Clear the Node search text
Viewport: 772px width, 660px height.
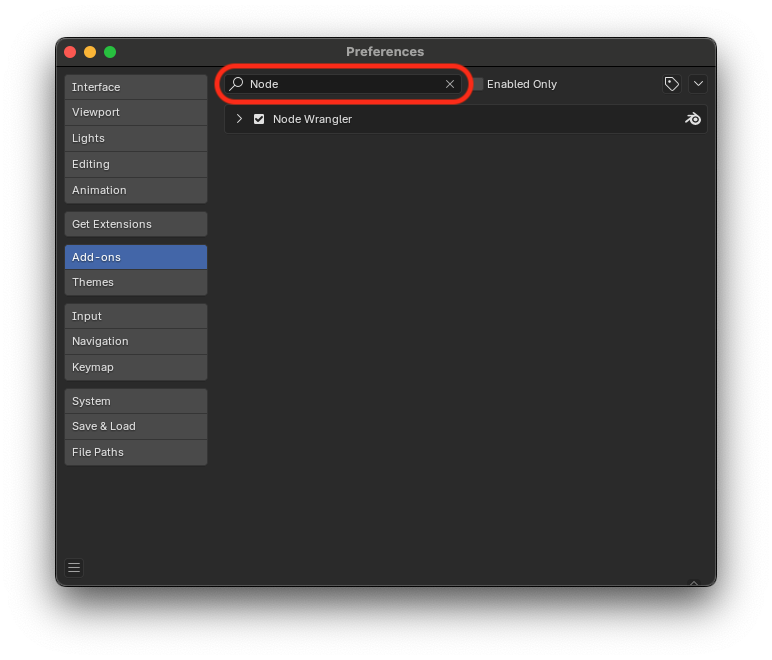click(450, 84)
